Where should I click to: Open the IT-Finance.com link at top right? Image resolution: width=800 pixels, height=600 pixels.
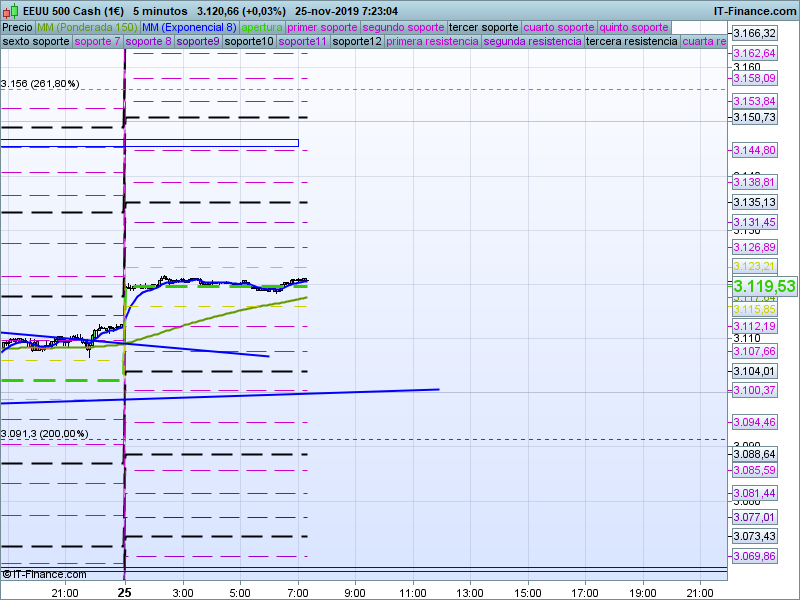pos(753,10)
